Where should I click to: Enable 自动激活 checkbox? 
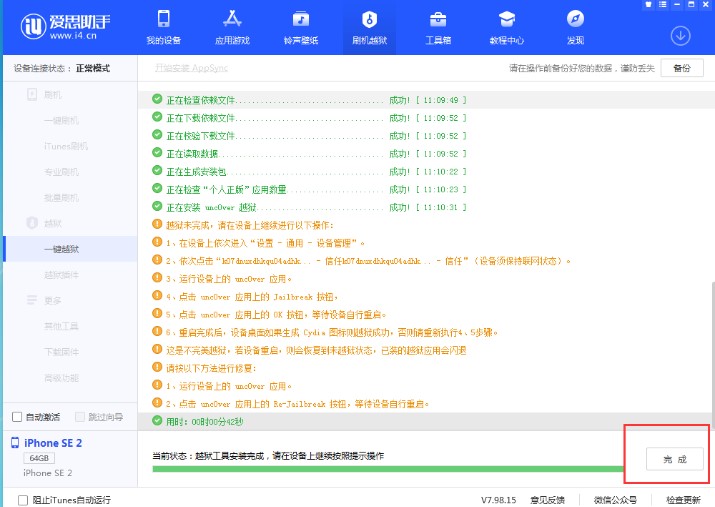click(16, 417)
